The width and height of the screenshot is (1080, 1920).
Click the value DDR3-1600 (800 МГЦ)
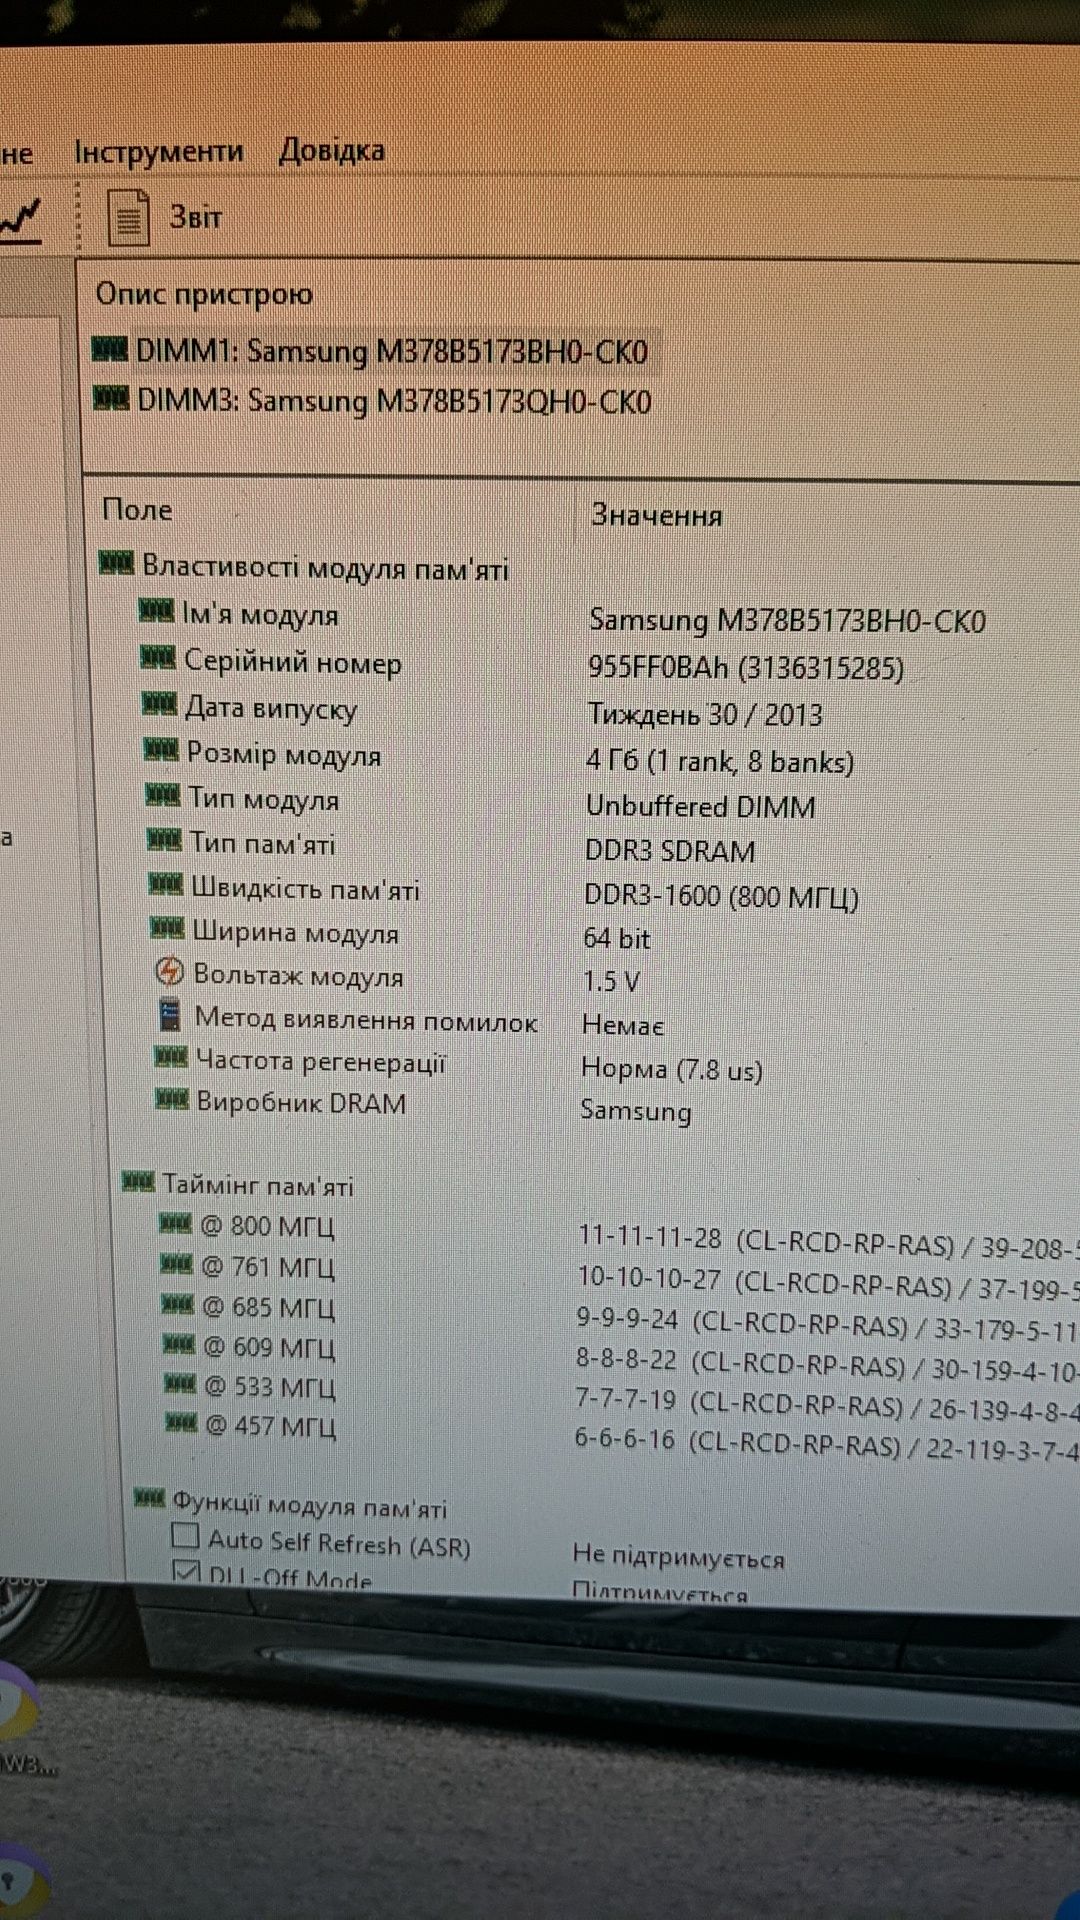[721, 897]
